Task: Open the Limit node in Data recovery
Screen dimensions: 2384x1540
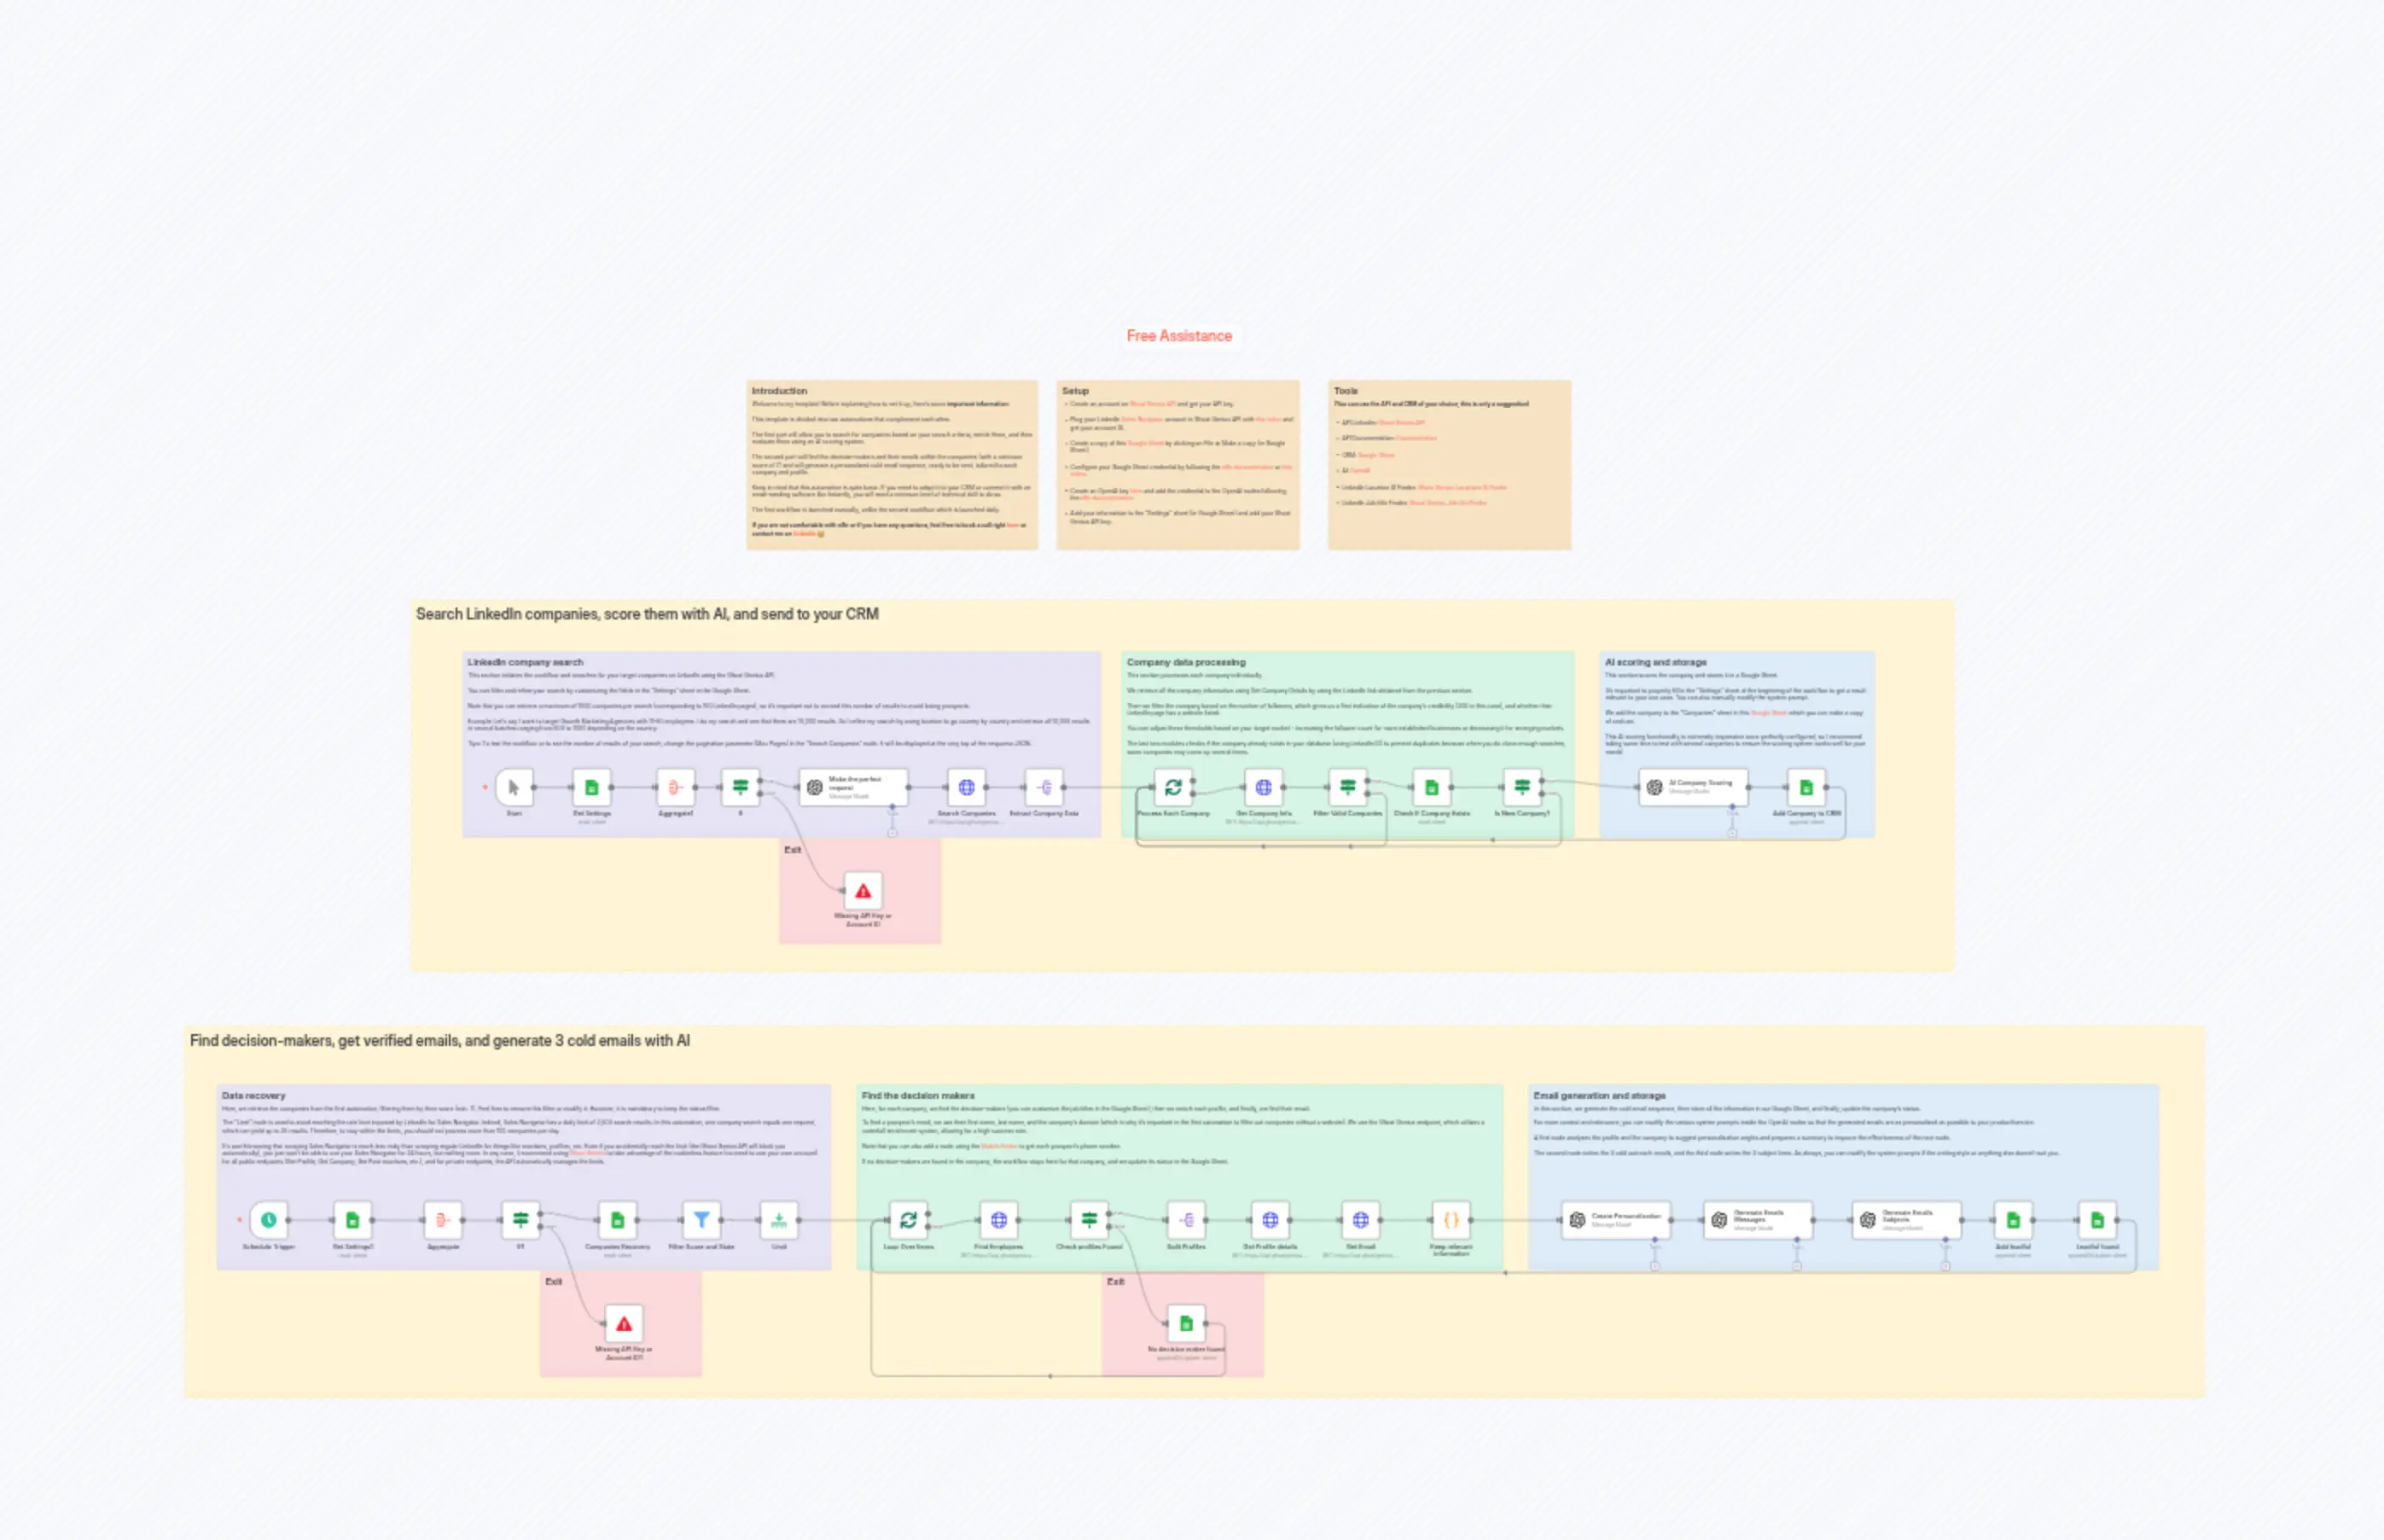Action: point(780,1220)
